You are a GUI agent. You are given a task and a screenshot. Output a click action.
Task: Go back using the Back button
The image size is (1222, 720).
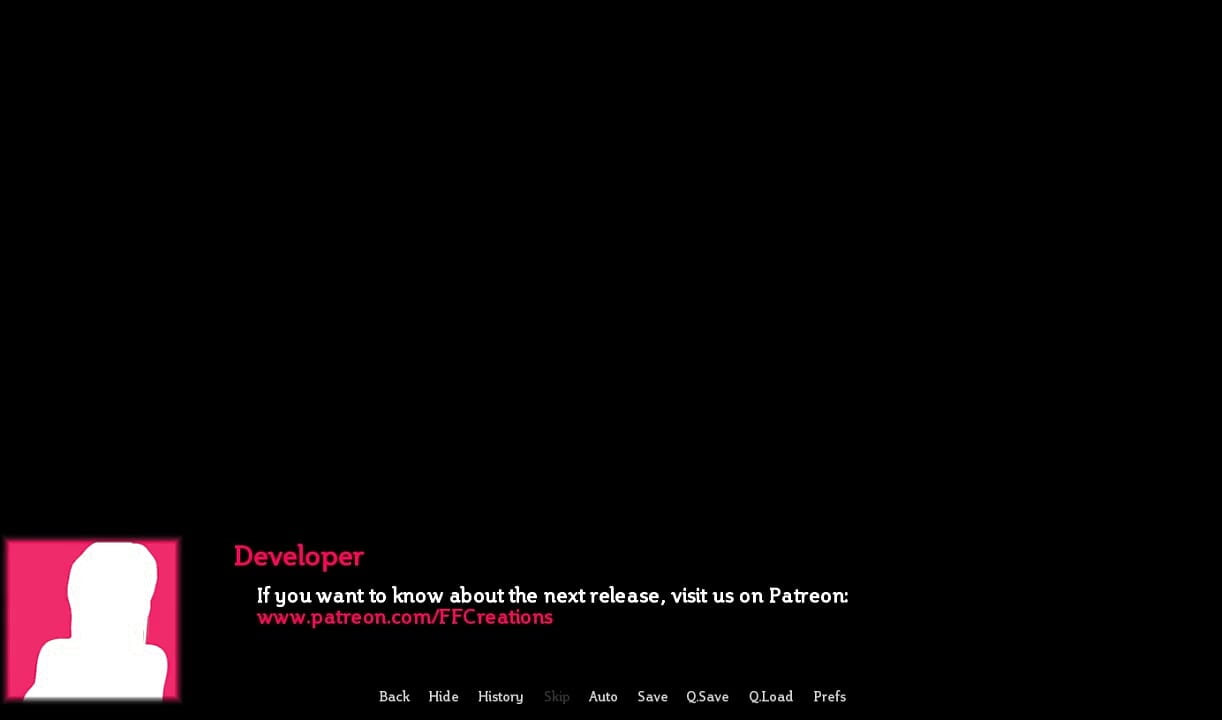pyautogui.click(x=394, y=696)
